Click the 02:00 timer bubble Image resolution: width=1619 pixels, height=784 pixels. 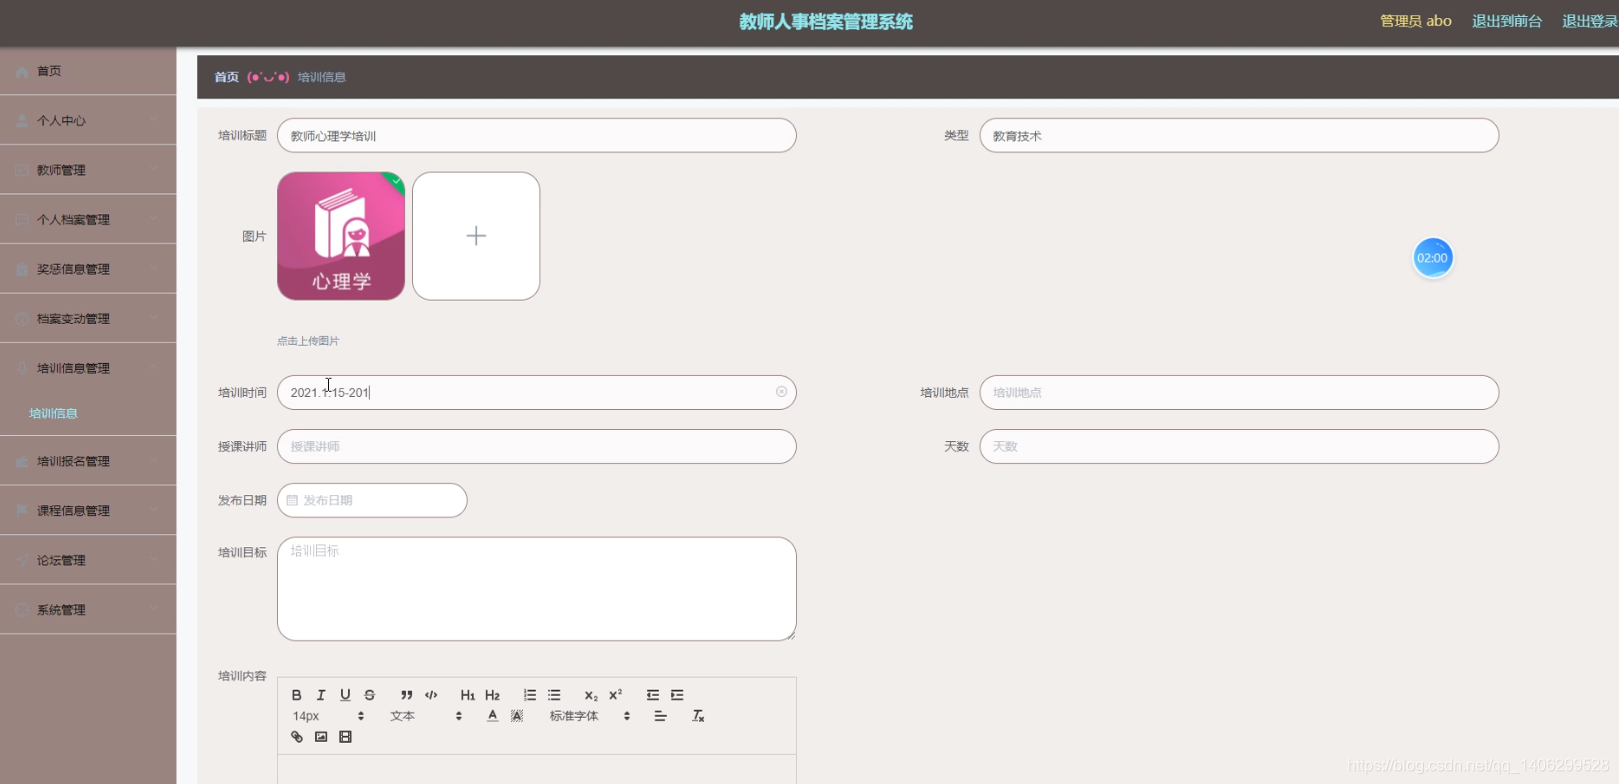click(x=1432, y=258)
